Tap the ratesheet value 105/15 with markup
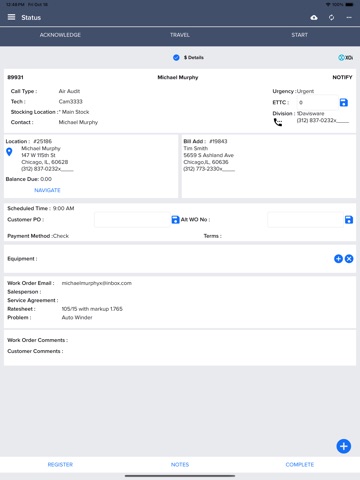Viewport: 360px width, 480px height. coord(92,309)
